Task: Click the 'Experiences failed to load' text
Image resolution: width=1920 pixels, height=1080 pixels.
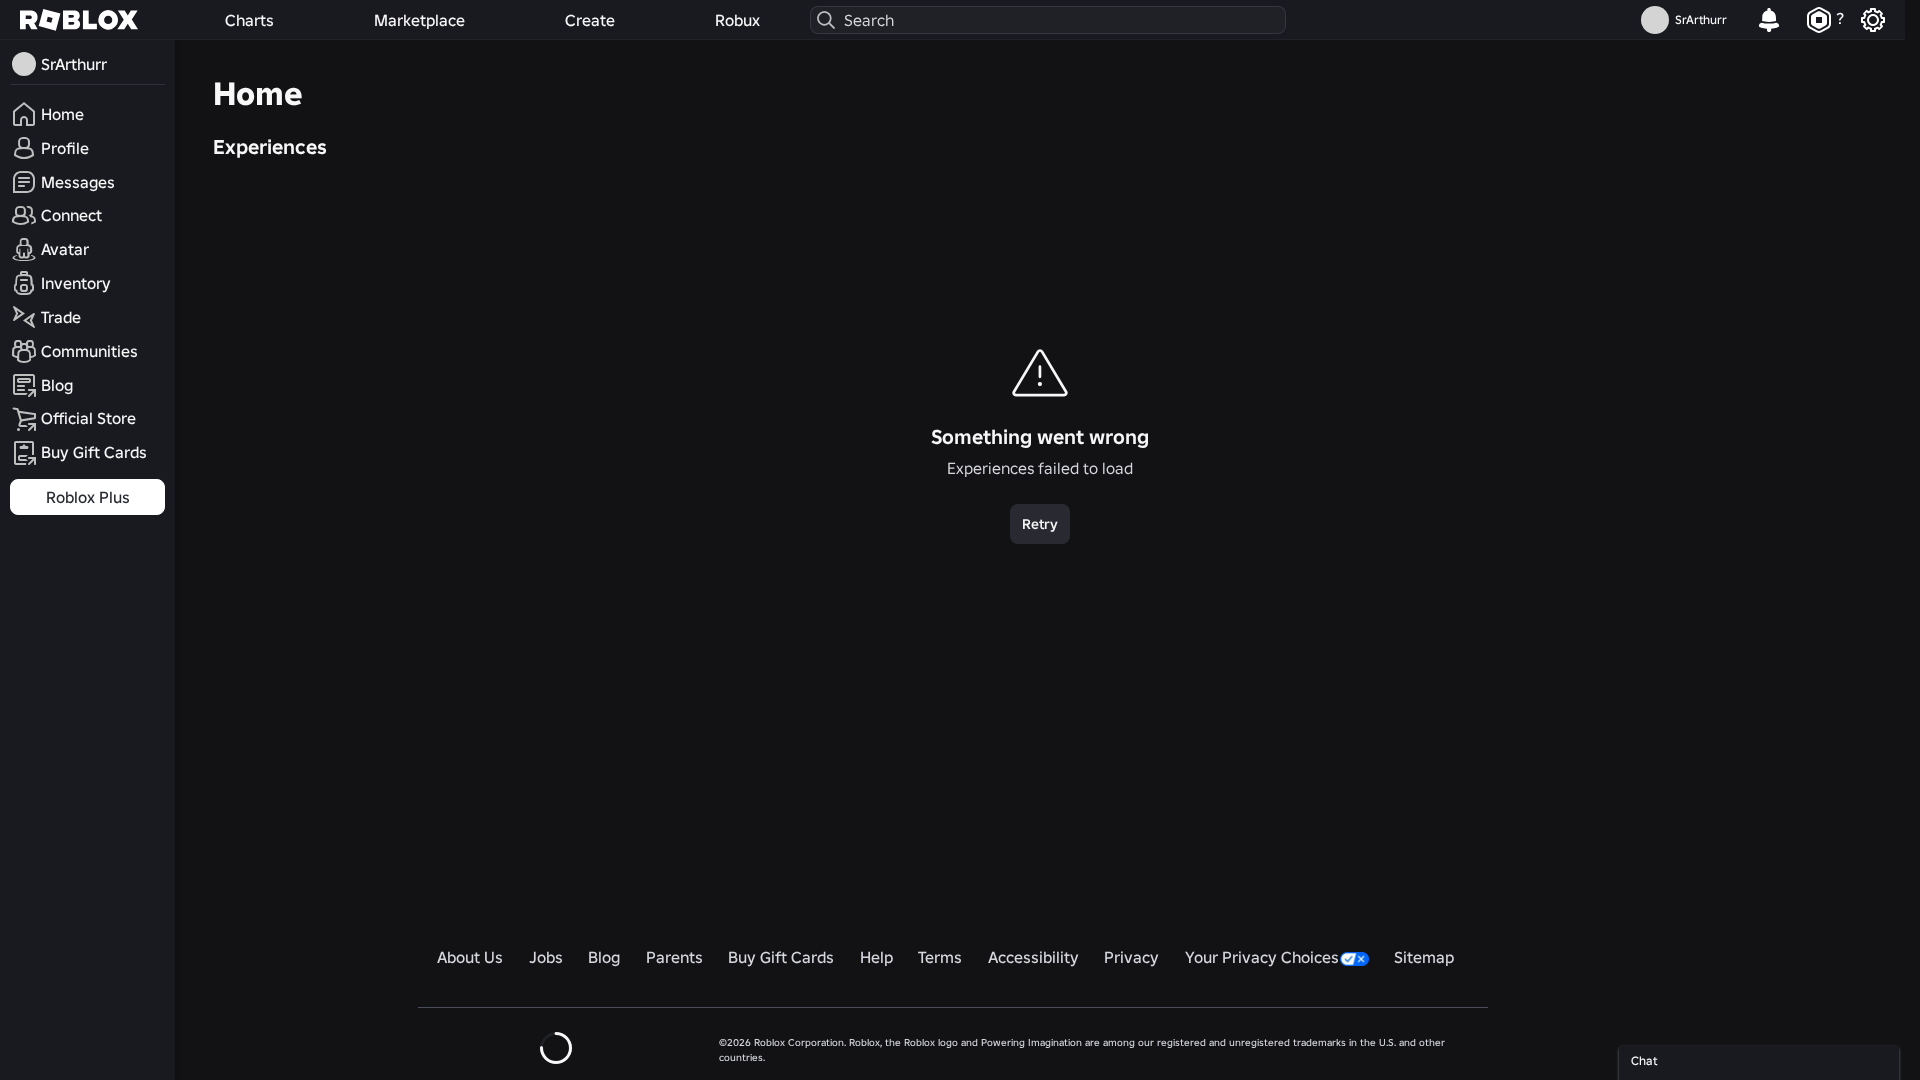Action: (1039, 469)
